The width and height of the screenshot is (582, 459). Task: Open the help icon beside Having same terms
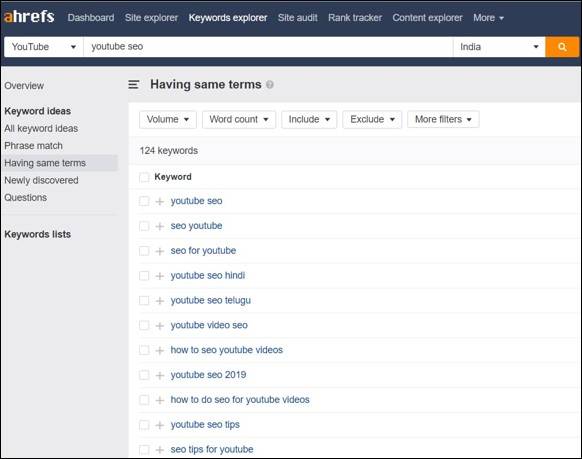(270, 85)
